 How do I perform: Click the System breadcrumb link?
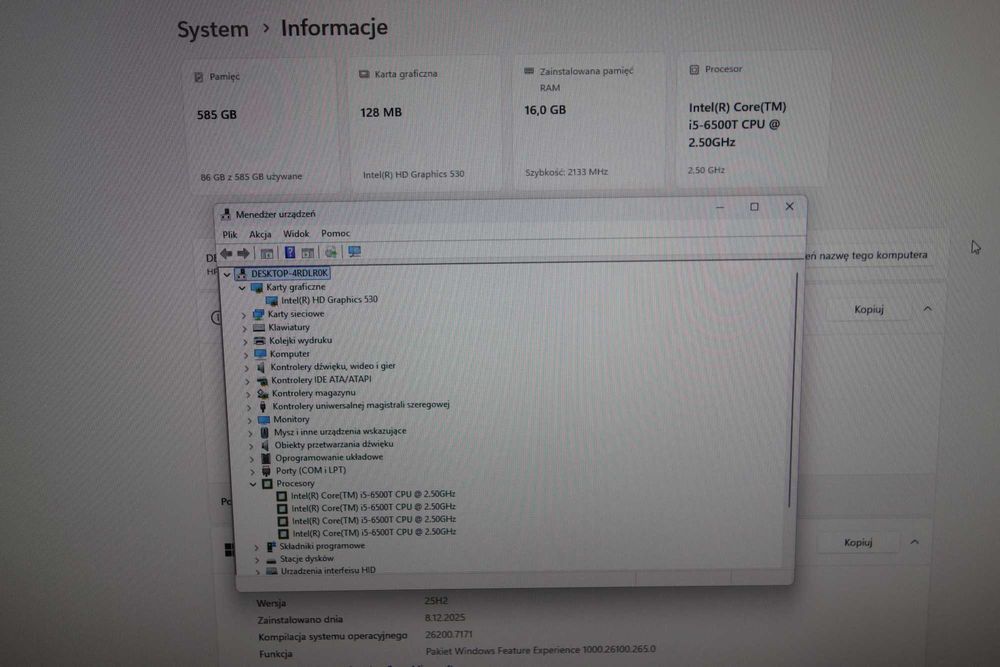pos(212,29)
